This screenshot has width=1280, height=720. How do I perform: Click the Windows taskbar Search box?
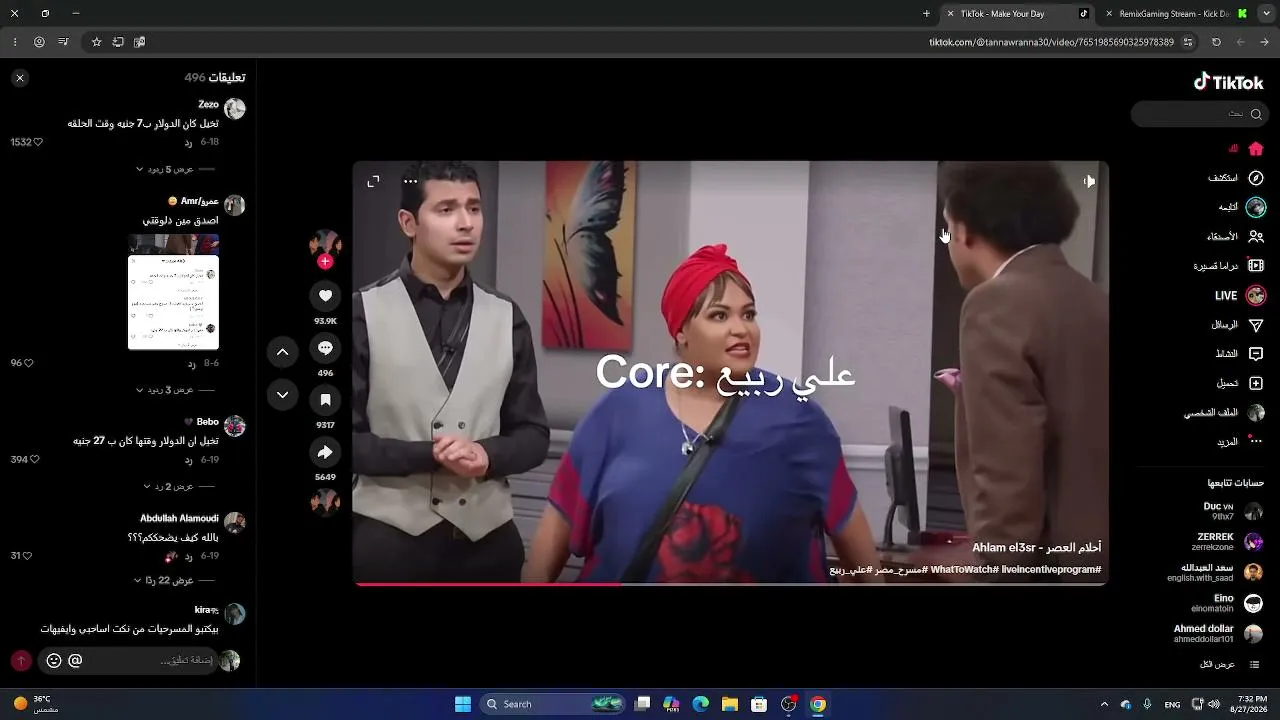553,704
